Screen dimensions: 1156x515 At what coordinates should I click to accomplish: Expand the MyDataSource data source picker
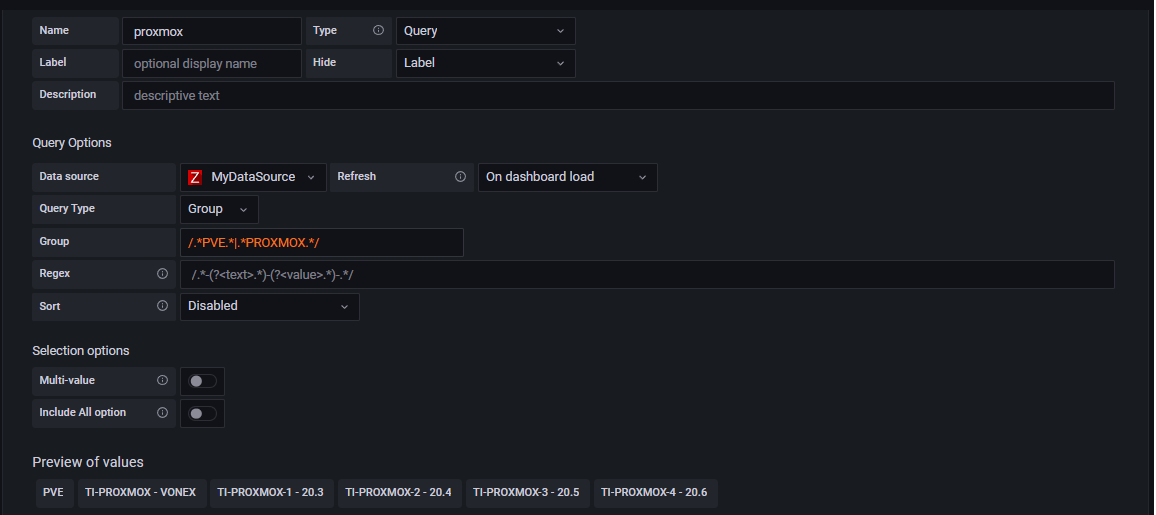click(254, 177)
